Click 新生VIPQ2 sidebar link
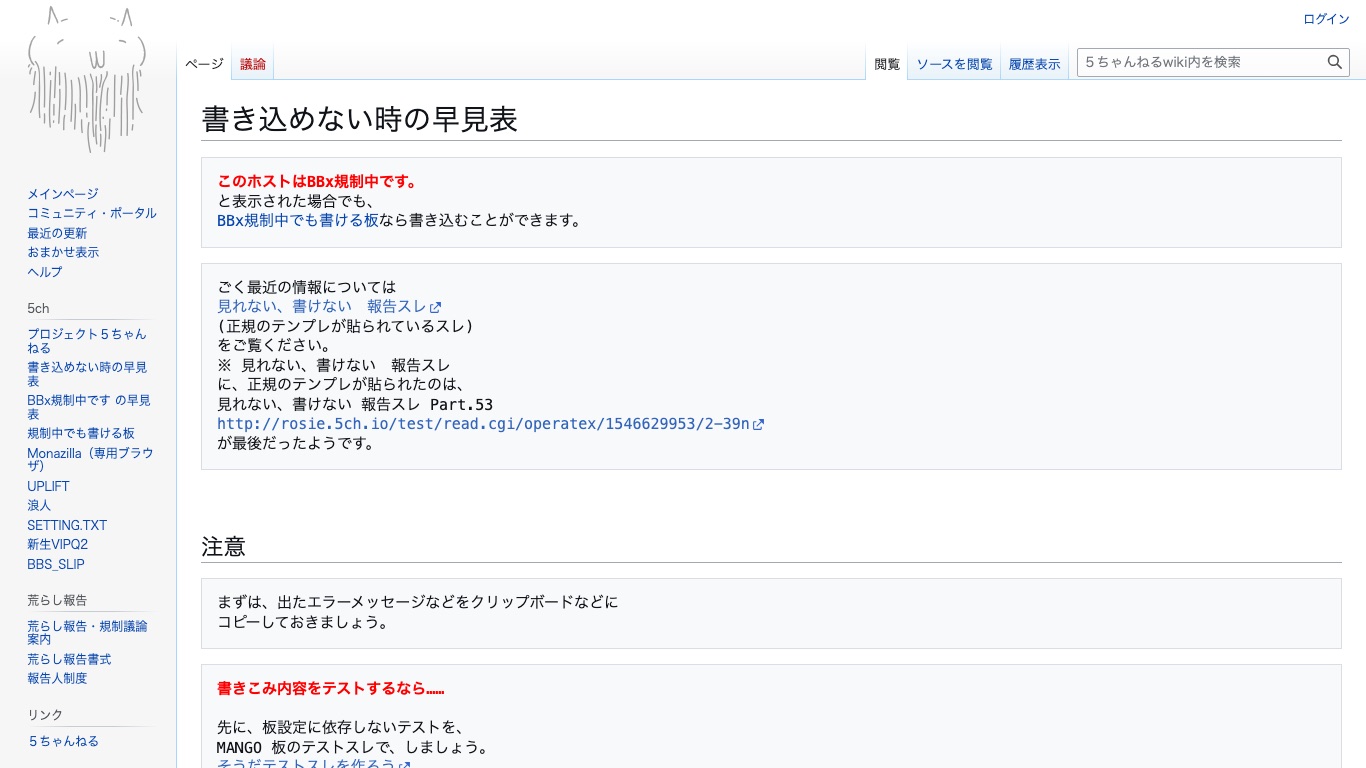Screen dimensions: 1366x768 58,545
